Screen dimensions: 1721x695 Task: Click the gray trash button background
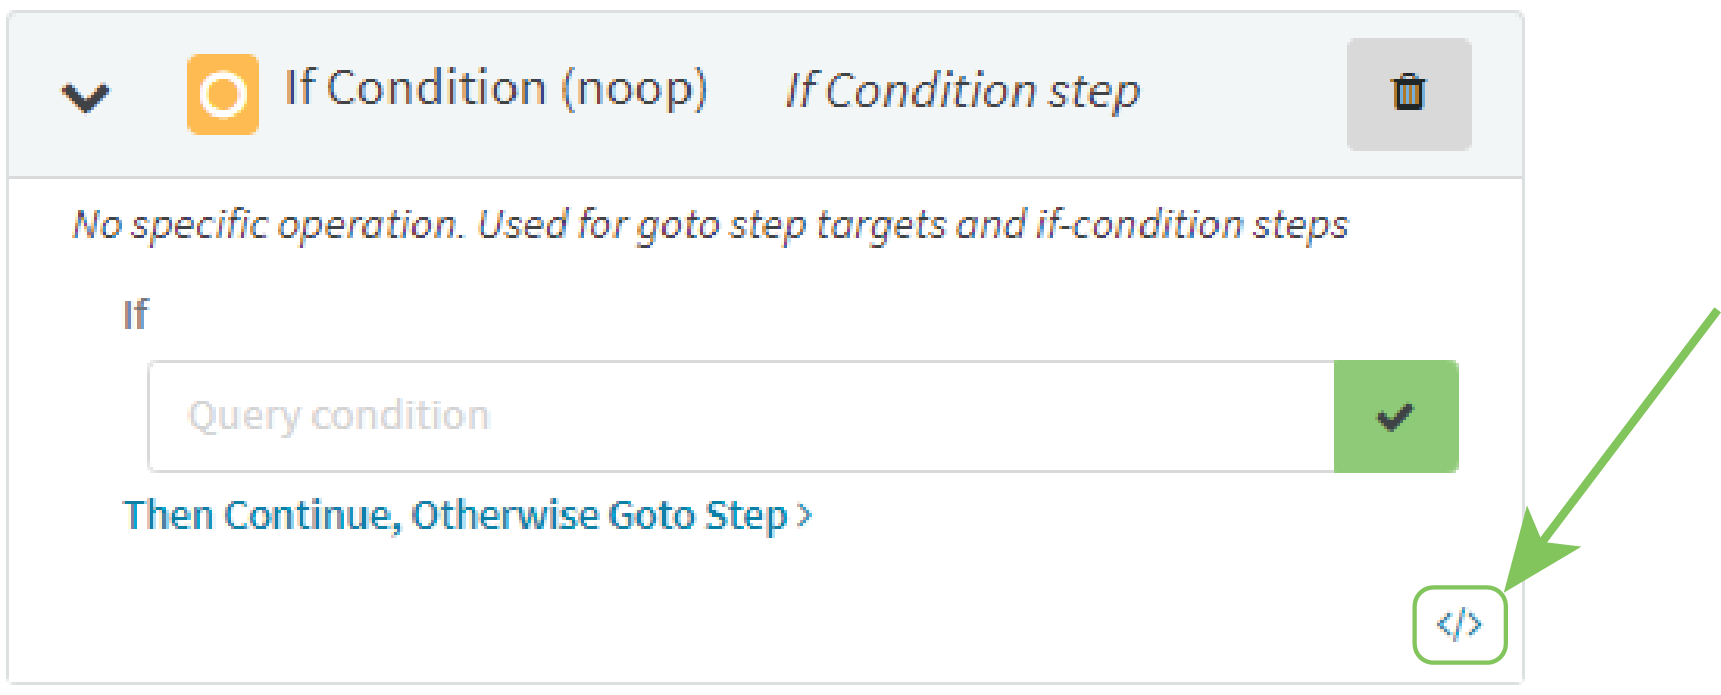[1409, 95]
